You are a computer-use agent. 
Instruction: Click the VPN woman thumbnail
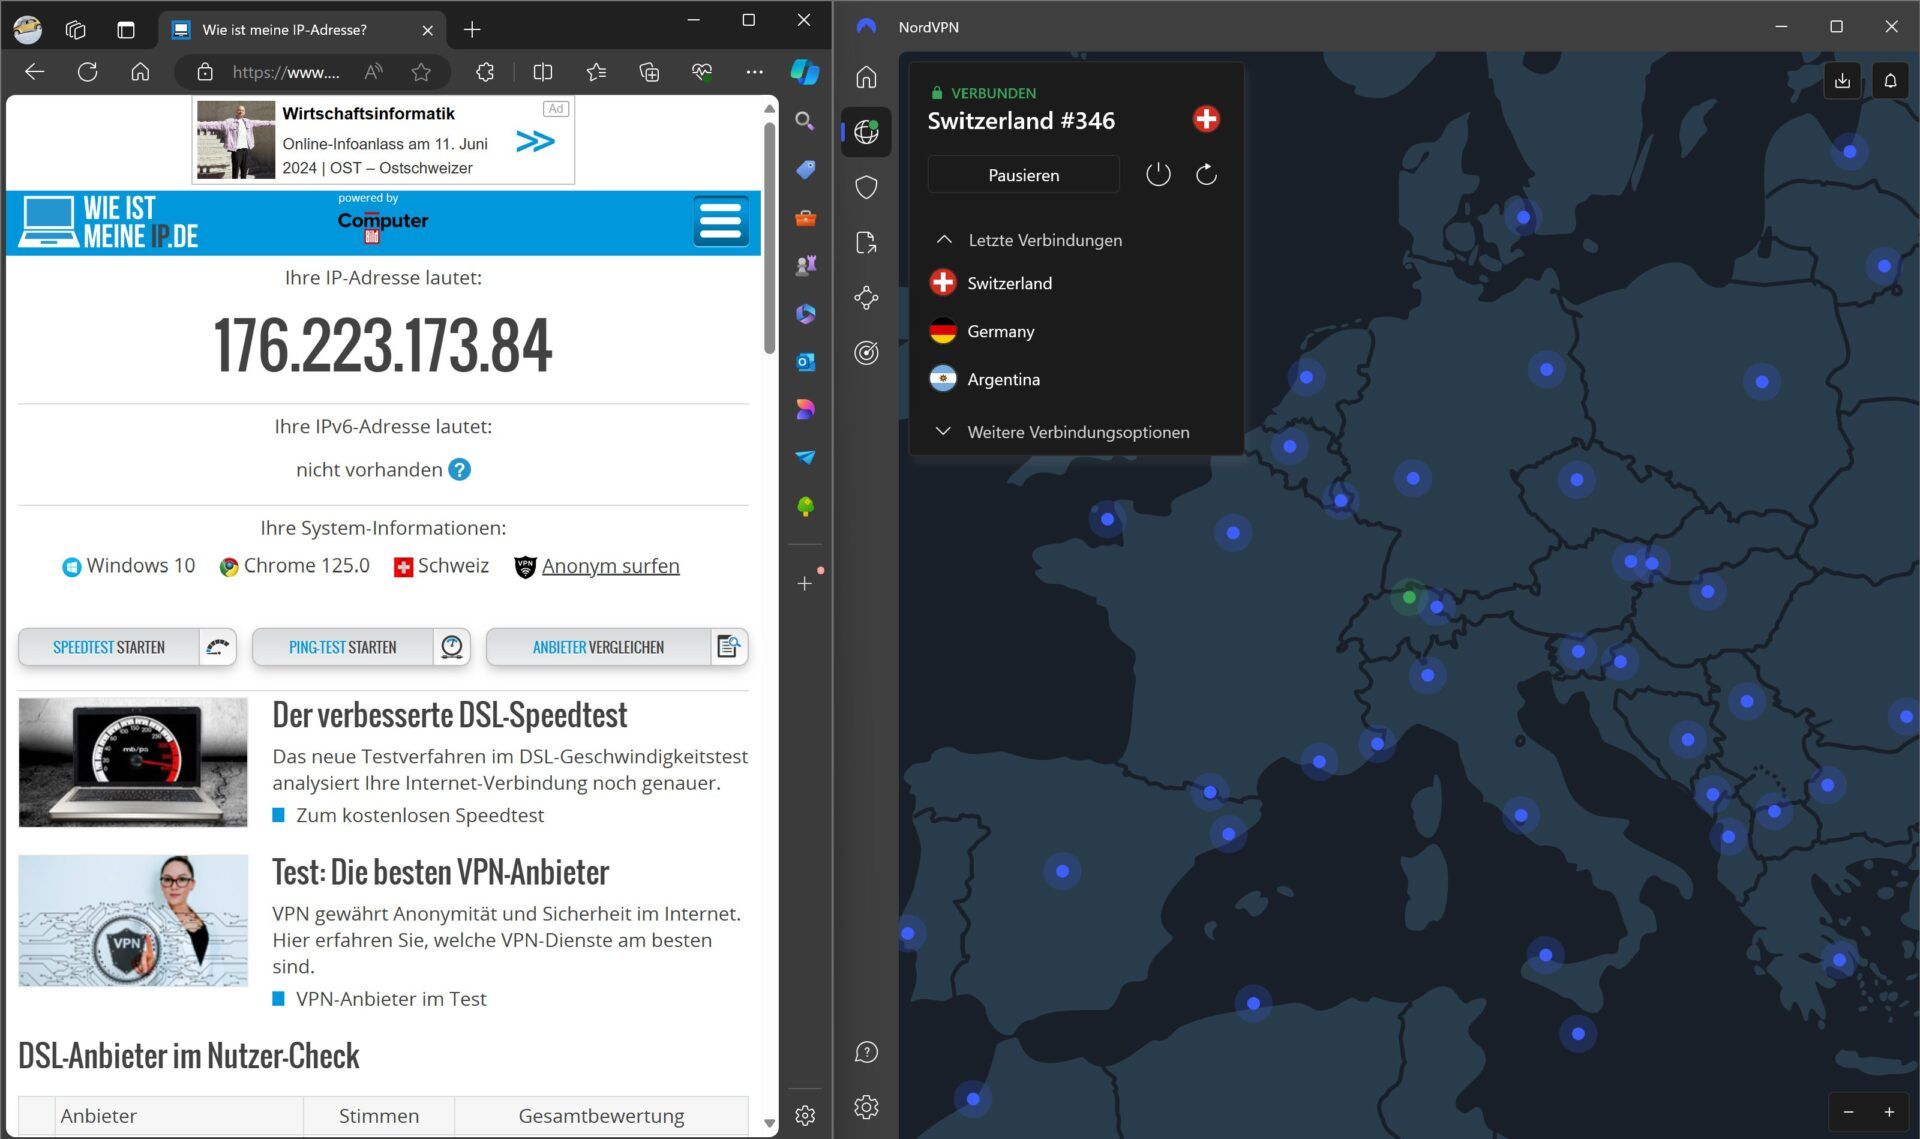[133, 920]
